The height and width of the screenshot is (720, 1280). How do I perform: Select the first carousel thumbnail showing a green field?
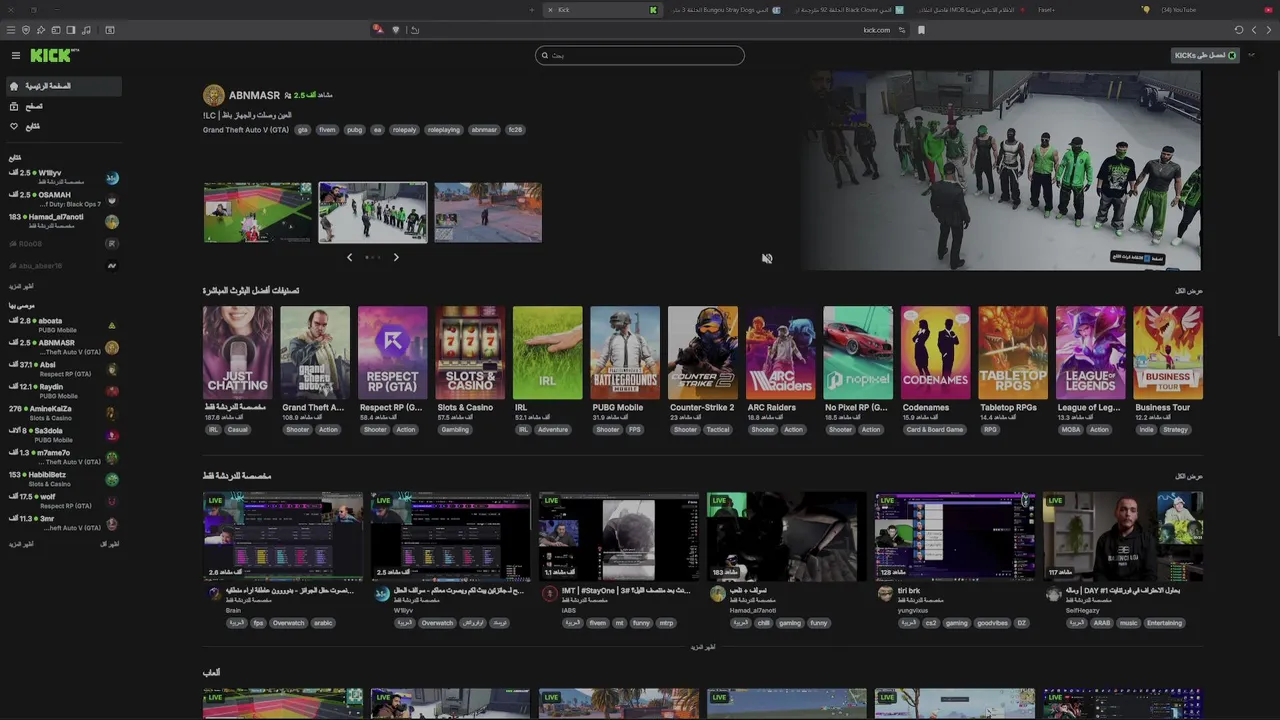point(258,212)
